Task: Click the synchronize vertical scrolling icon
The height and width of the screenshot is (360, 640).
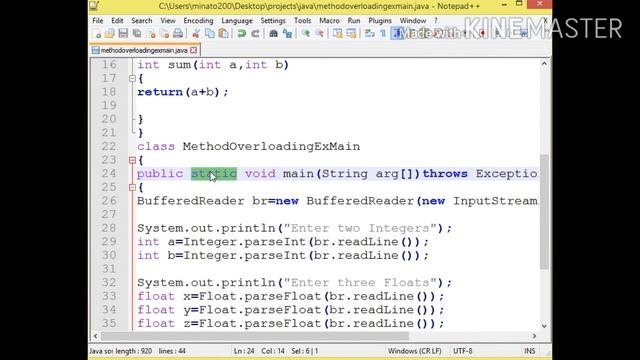Action: click(x=338, y=34)
